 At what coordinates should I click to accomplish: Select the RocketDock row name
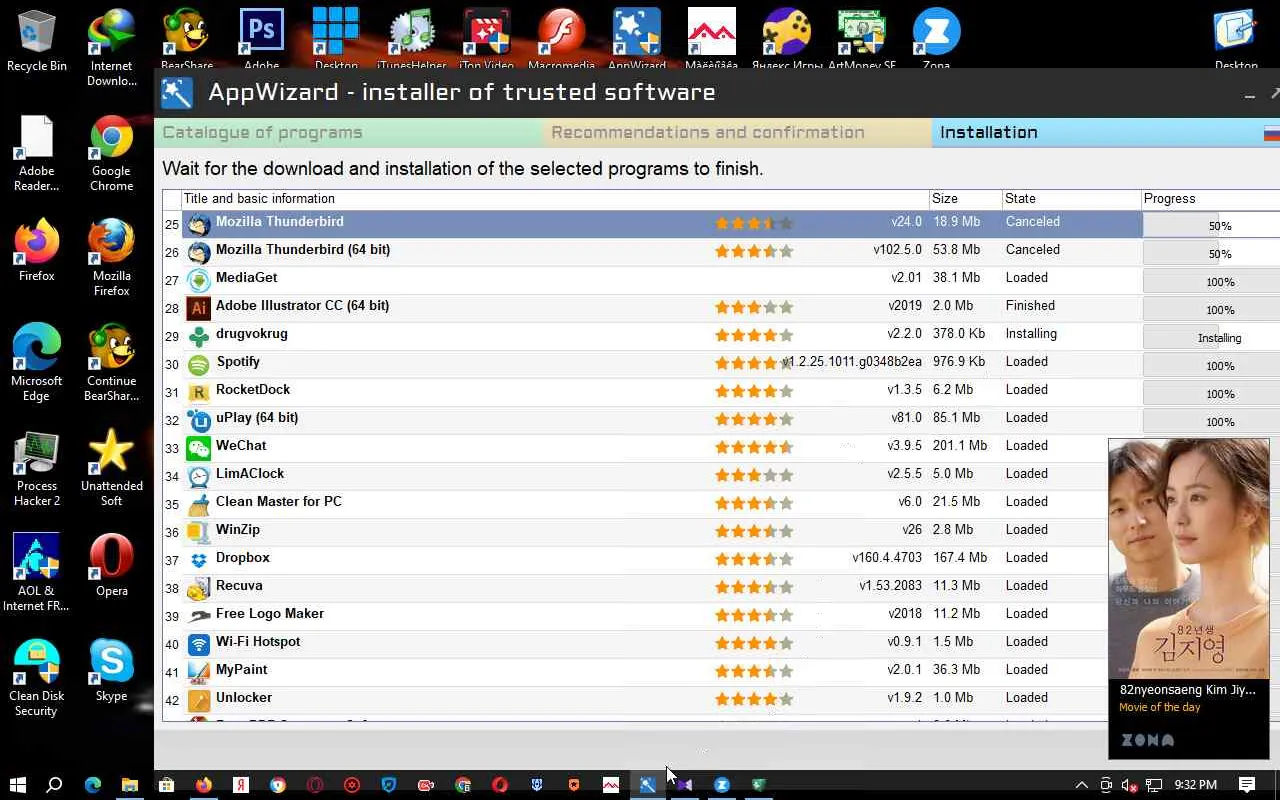[x=253, y=390]
